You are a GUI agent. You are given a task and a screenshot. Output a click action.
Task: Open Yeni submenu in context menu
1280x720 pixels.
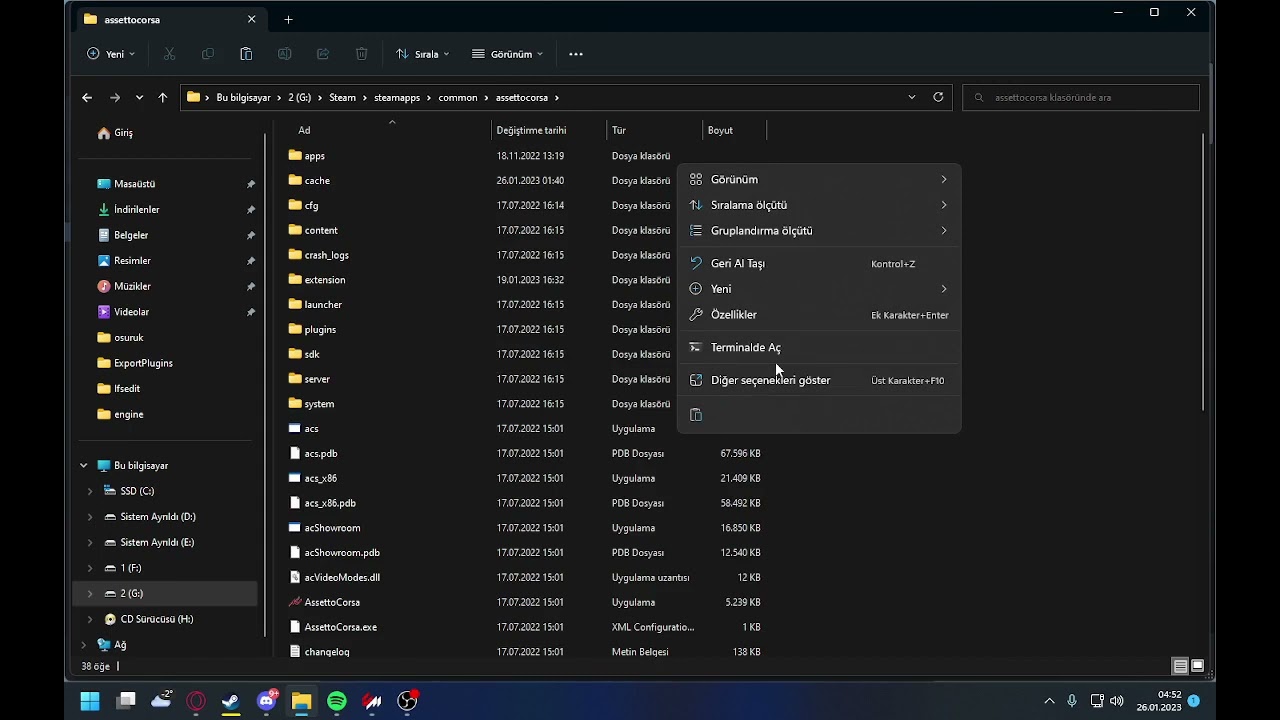819,289
